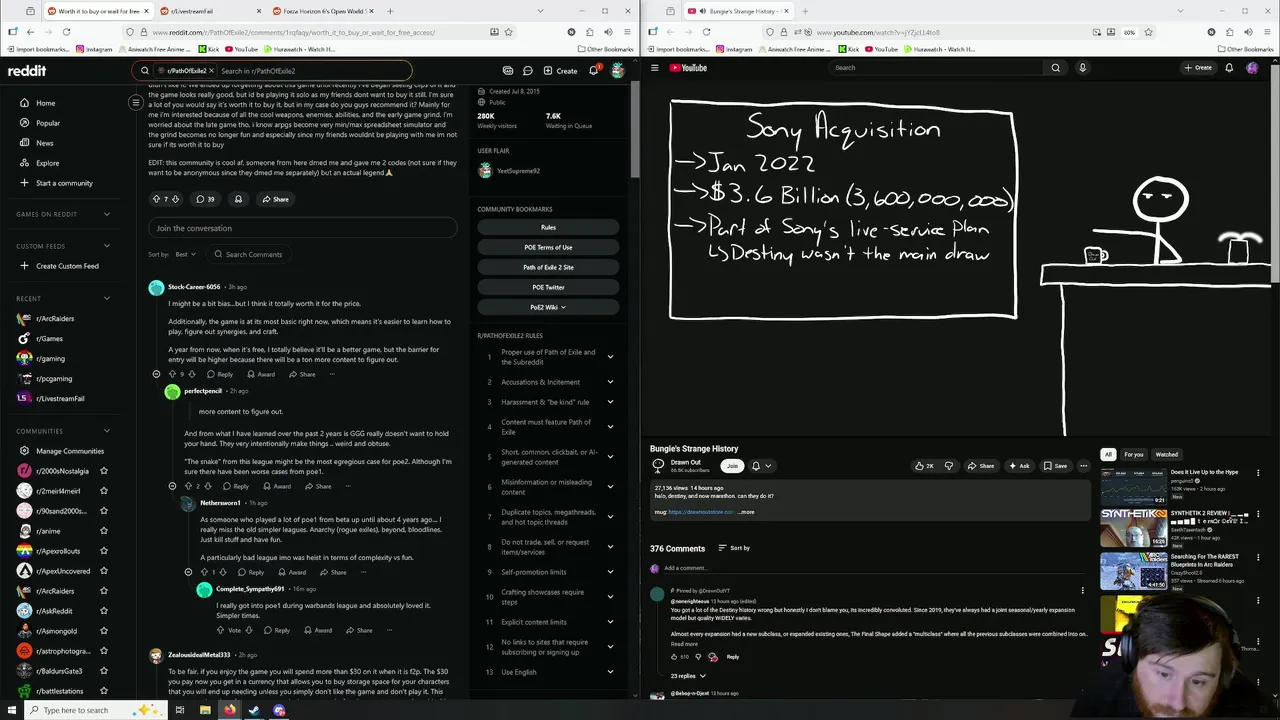The height and width of the screenshot is (720, 1280).
Task: Click the Reddit advertise icon
Action: pyautogui.click(x=508, y=71)
